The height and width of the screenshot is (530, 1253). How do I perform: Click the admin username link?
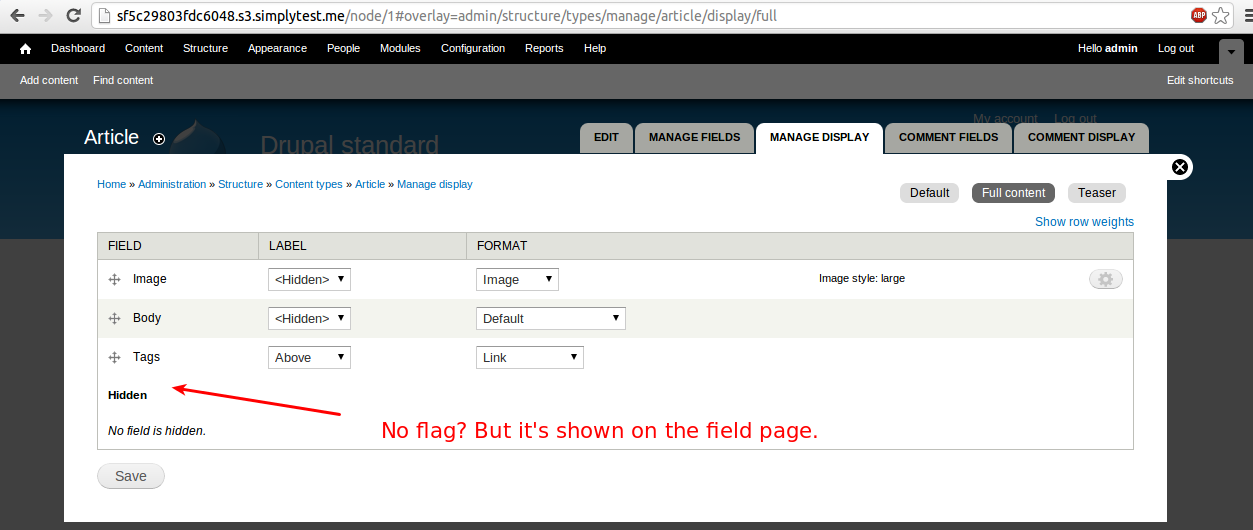click(x=1121, y=48)
